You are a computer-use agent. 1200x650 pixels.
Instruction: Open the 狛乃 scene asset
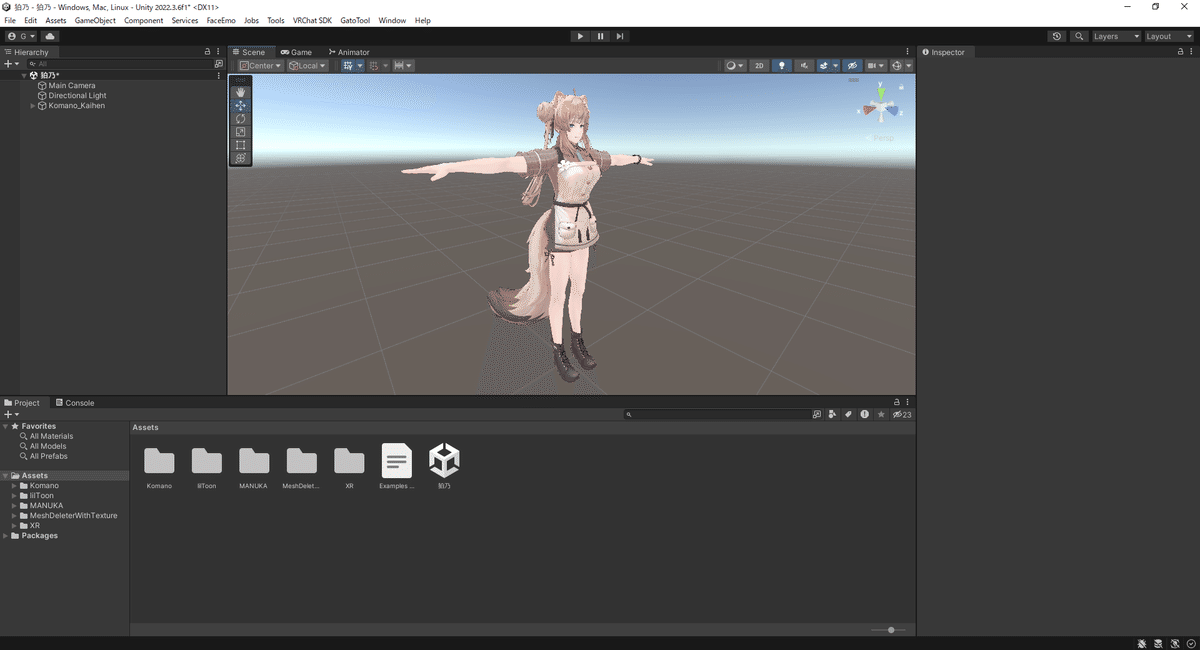point(444,461)
